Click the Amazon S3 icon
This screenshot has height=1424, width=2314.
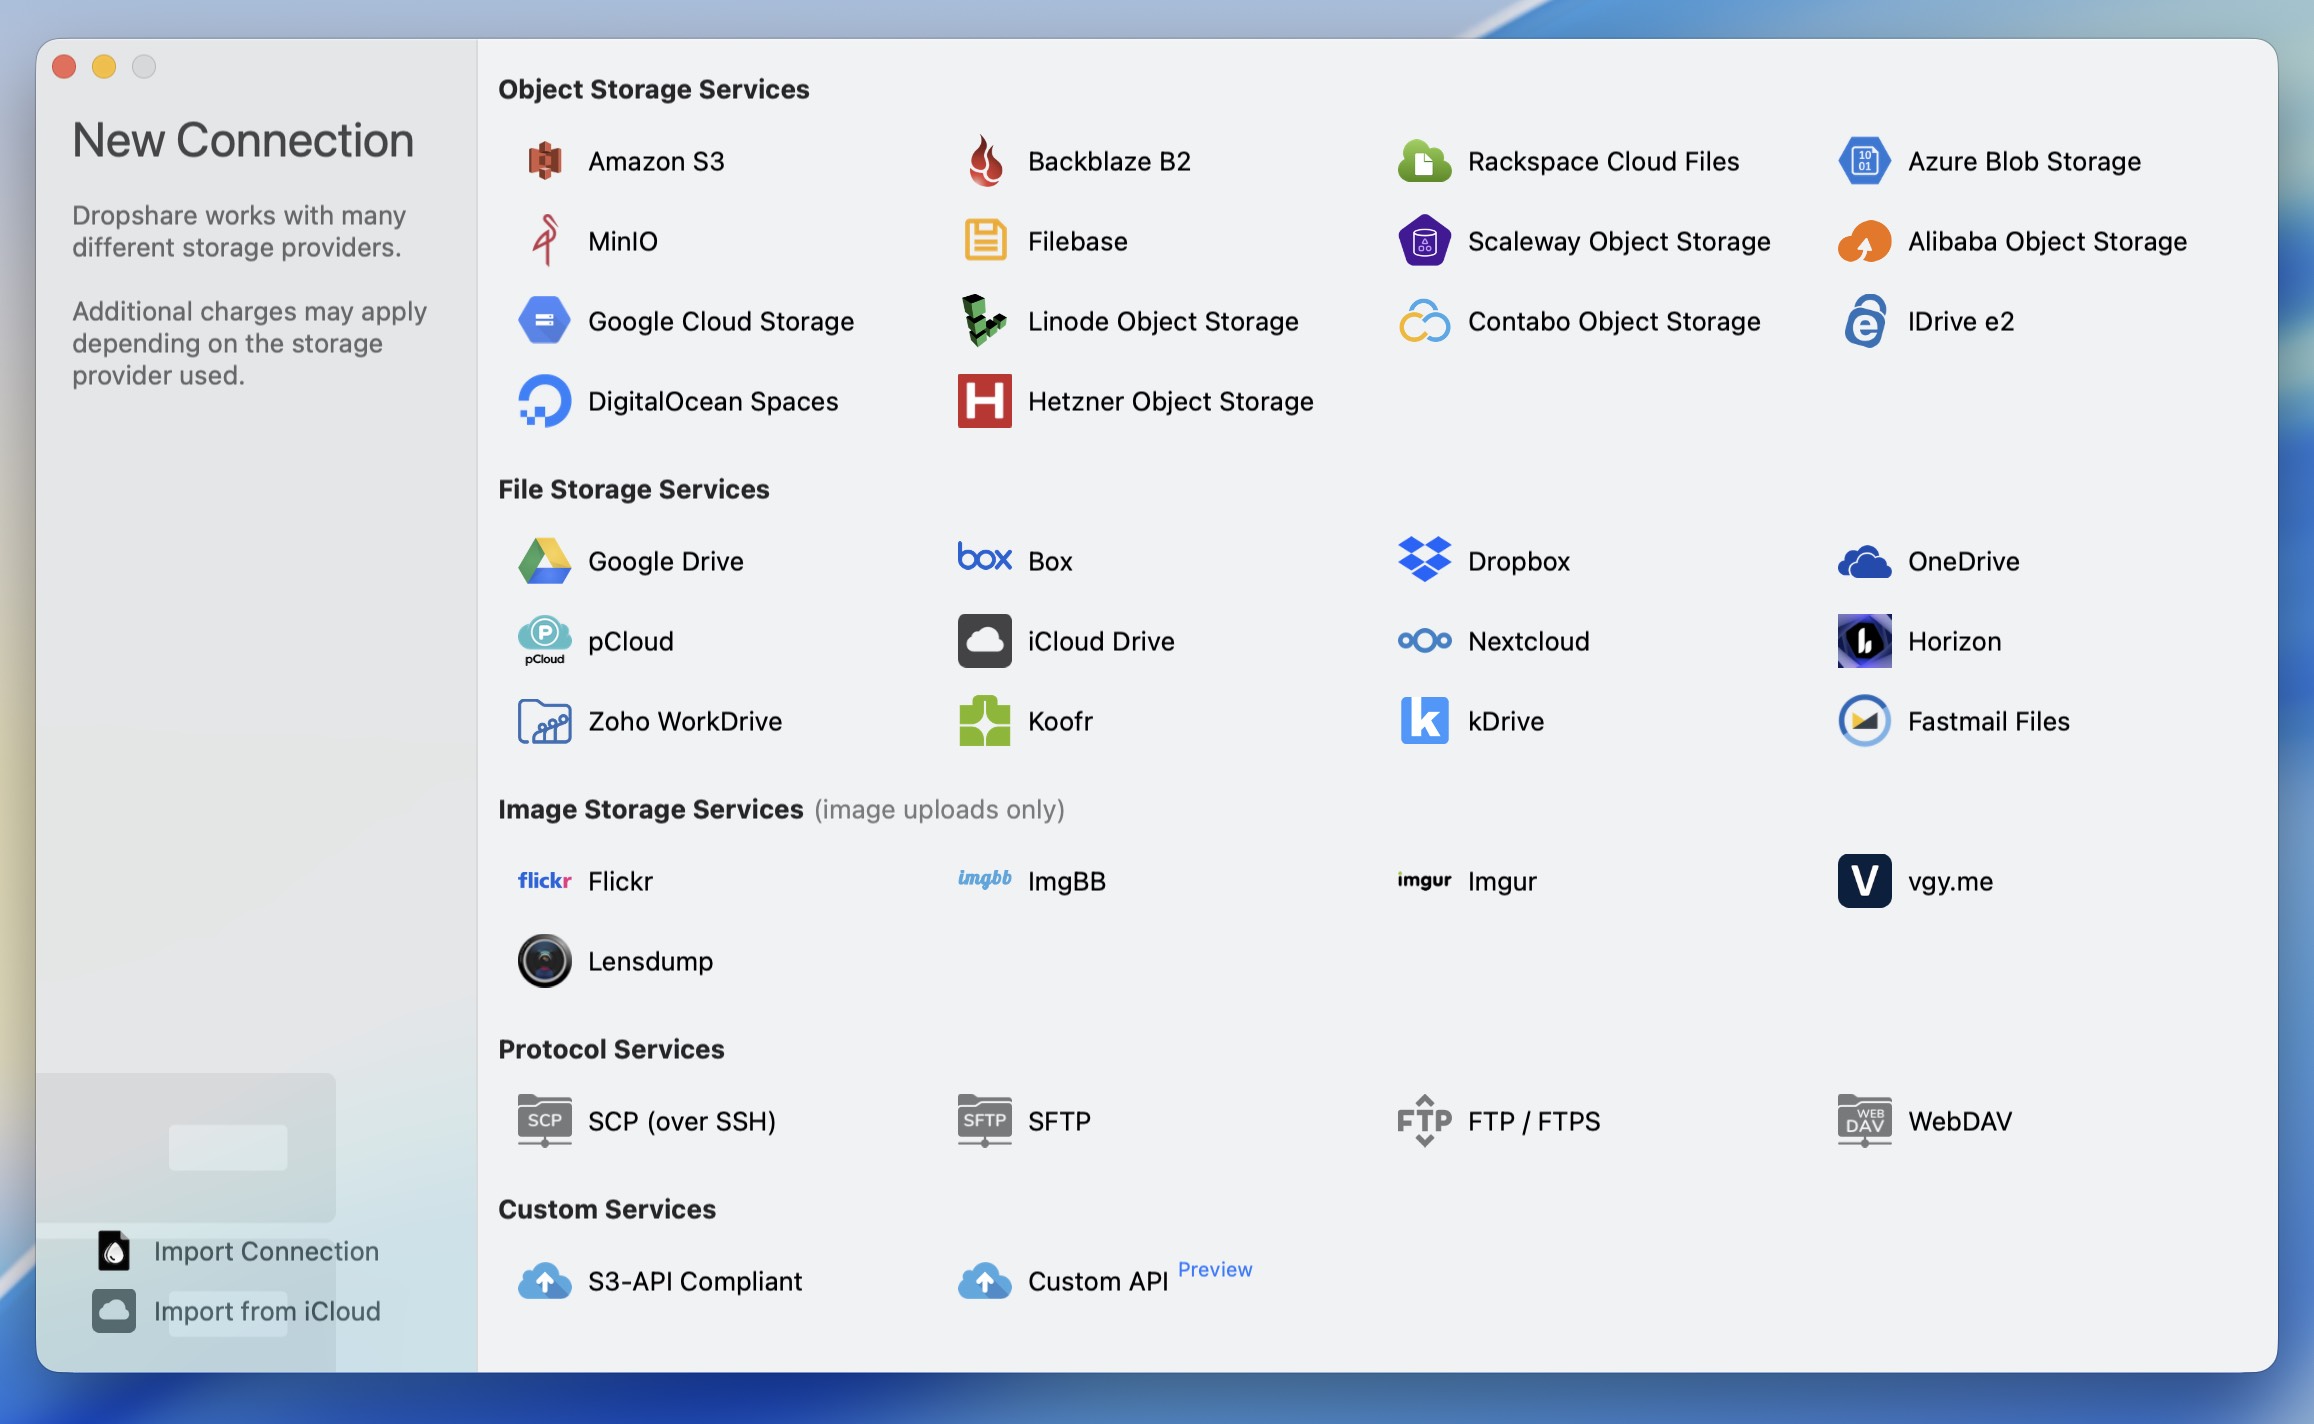pyautogui.click(x=544, y=161)
